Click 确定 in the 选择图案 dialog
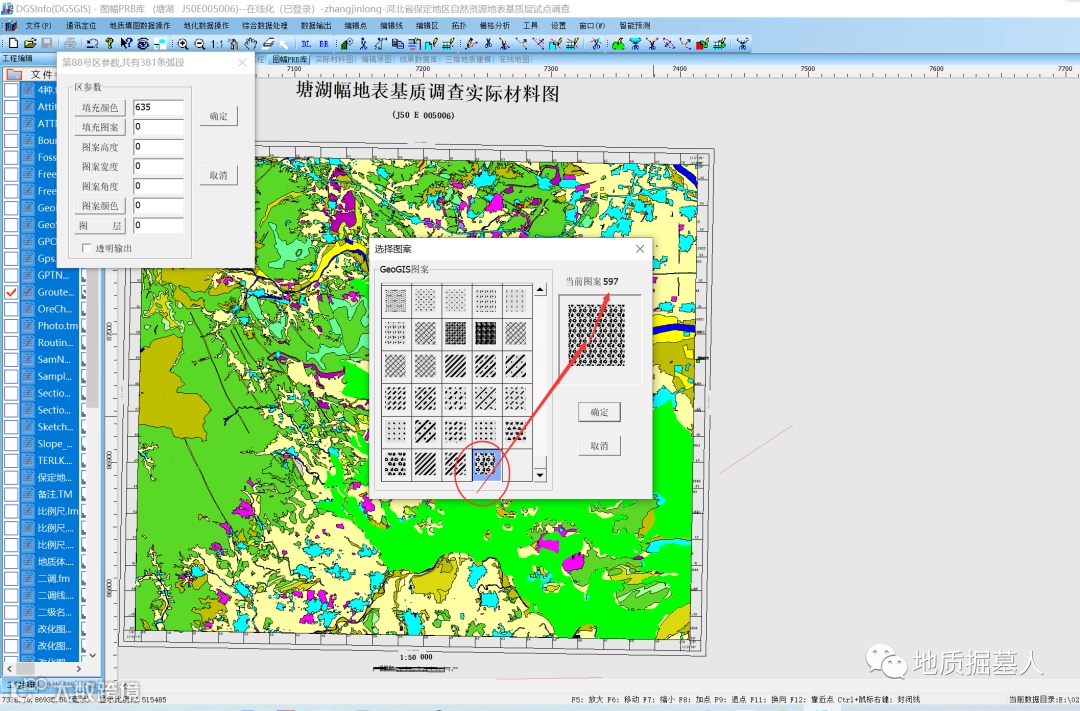 [599, 412]
